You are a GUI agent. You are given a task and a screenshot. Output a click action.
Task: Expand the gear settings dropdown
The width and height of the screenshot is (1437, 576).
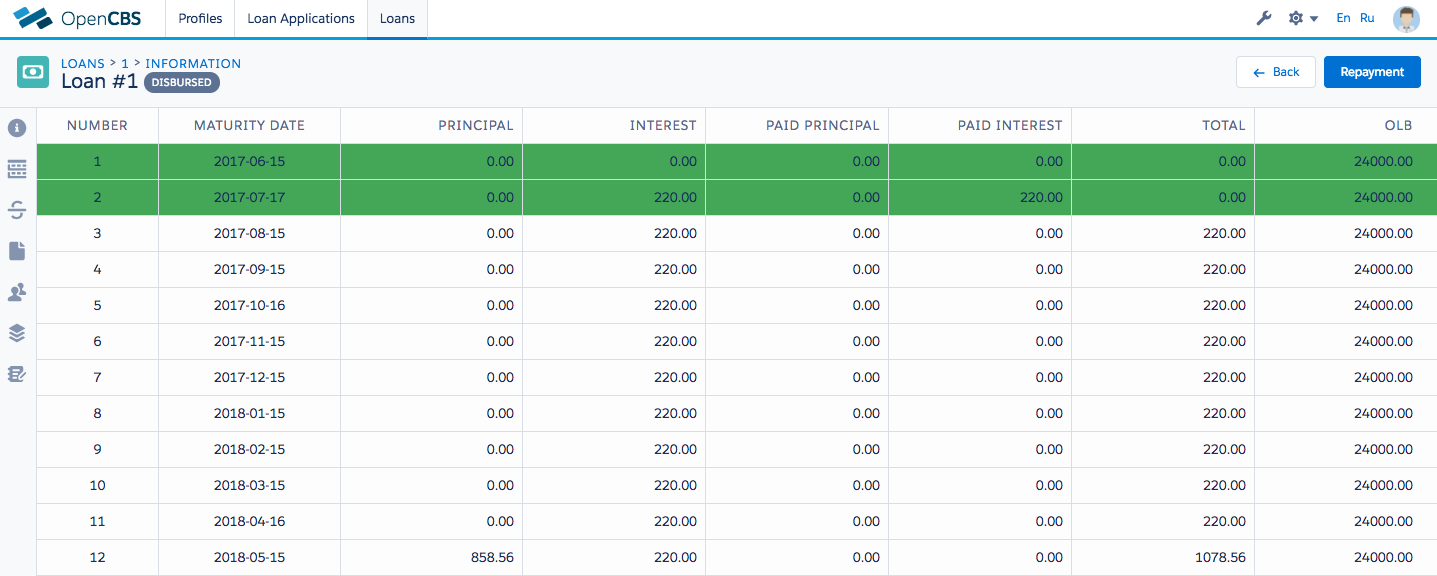click(x=1303, y=18)
